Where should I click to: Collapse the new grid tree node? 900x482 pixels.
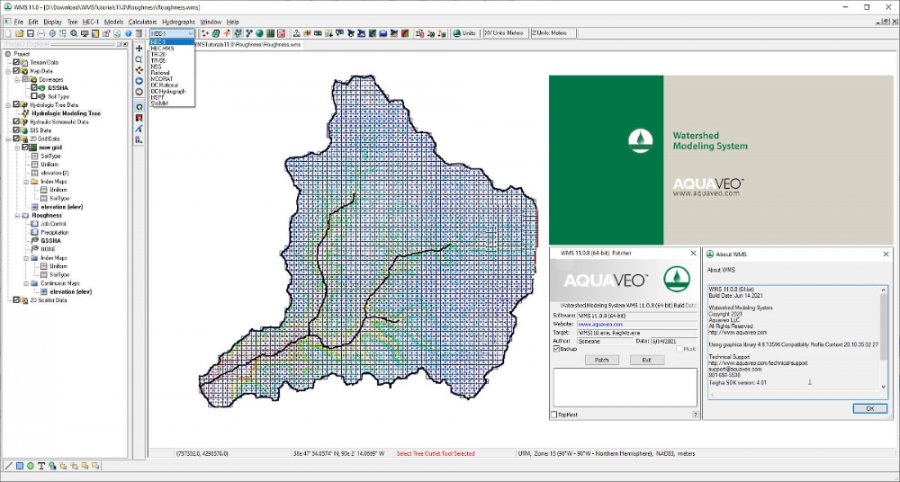pos(17,147)
